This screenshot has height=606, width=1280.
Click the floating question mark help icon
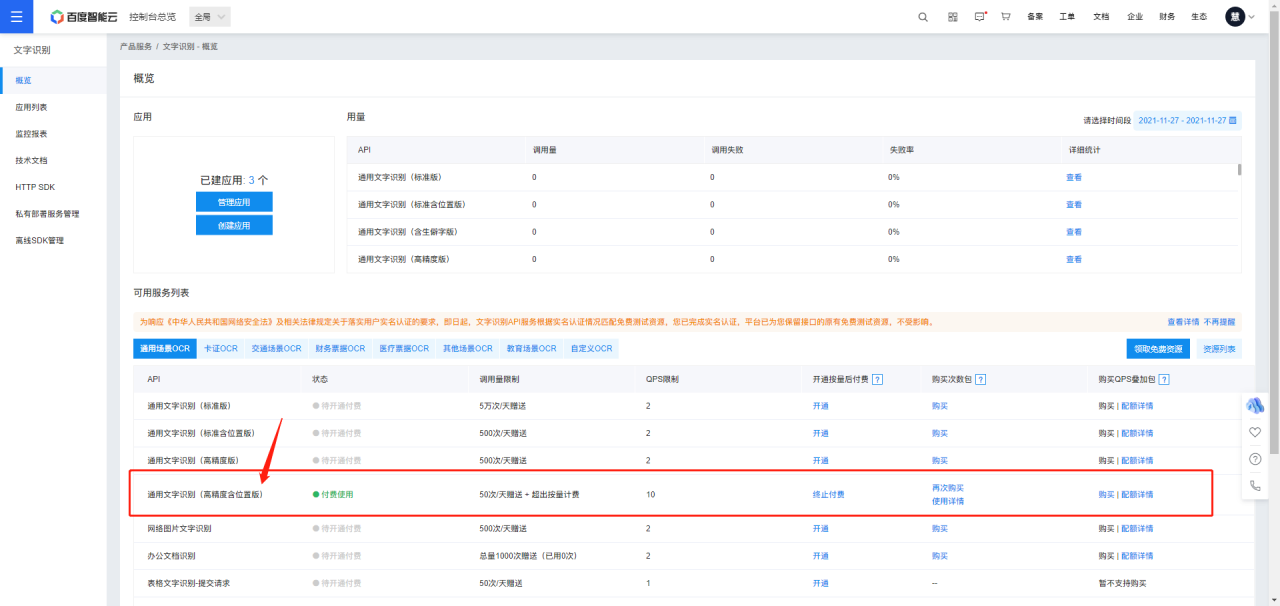[x=1255, y=459]
